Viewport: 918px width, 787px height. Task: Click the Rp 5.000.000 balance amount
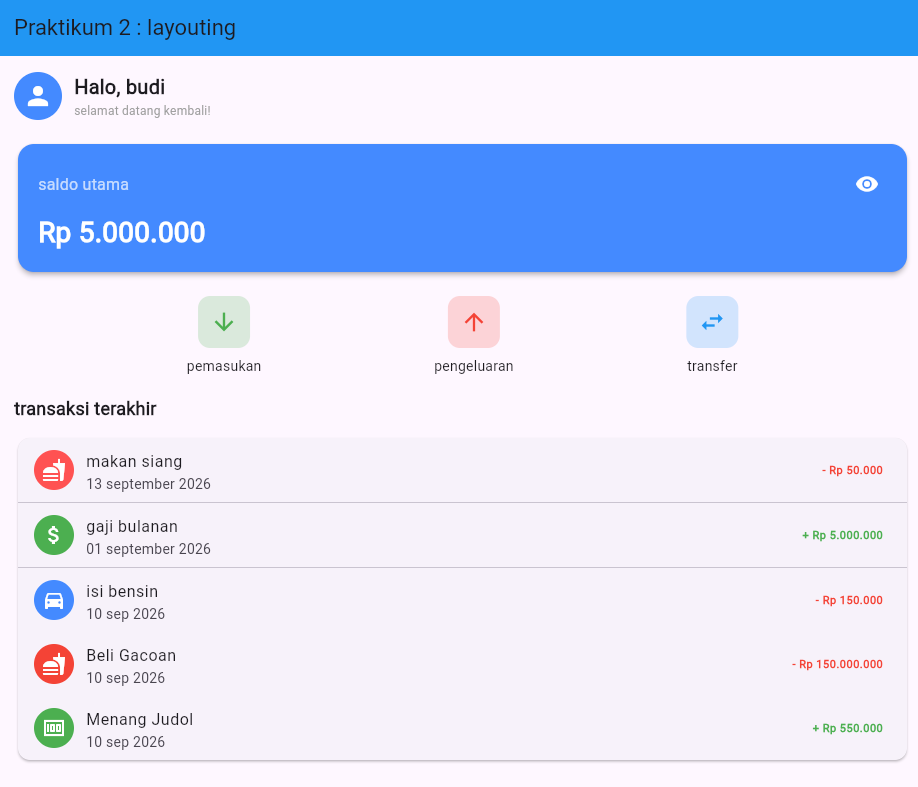click(122, 232)
